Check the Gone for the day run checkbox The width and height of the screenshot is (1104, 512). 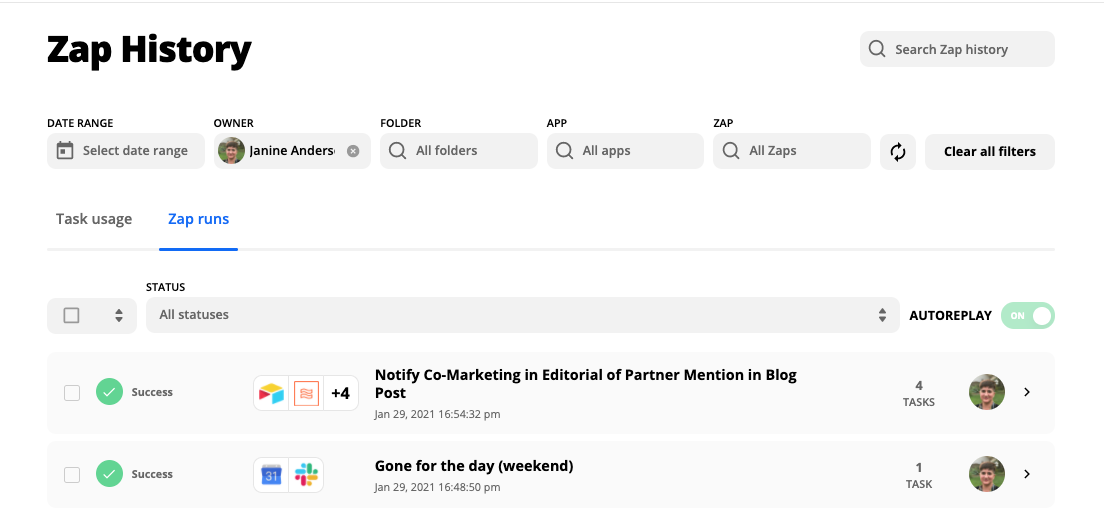point(72,475)
